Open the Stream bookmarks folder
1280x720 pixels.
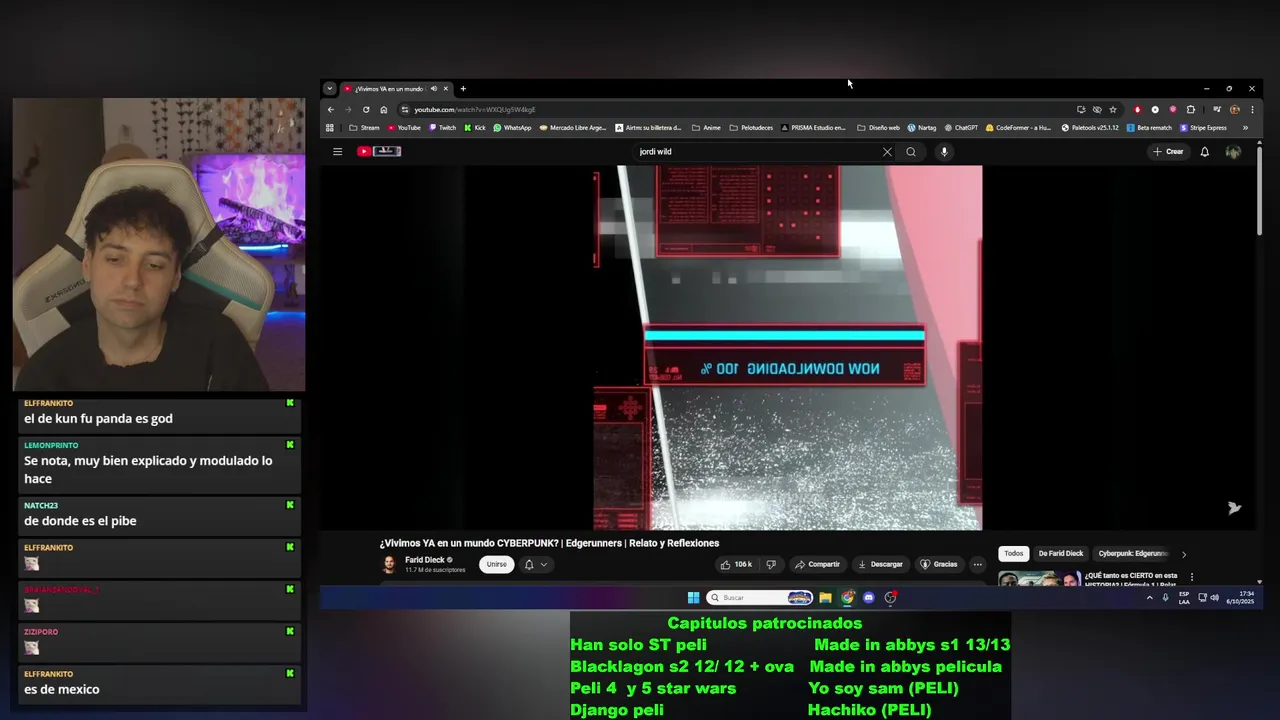pyautogui.click(x=364, y=128)
